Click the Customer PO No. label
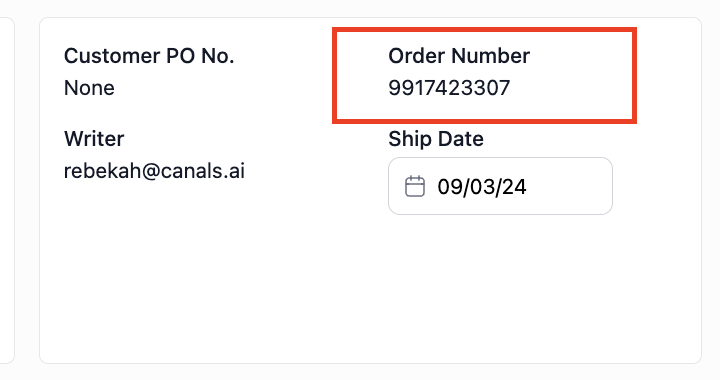Image resolution: width=720 pixels, height=380 pixels. pos(149,56)
